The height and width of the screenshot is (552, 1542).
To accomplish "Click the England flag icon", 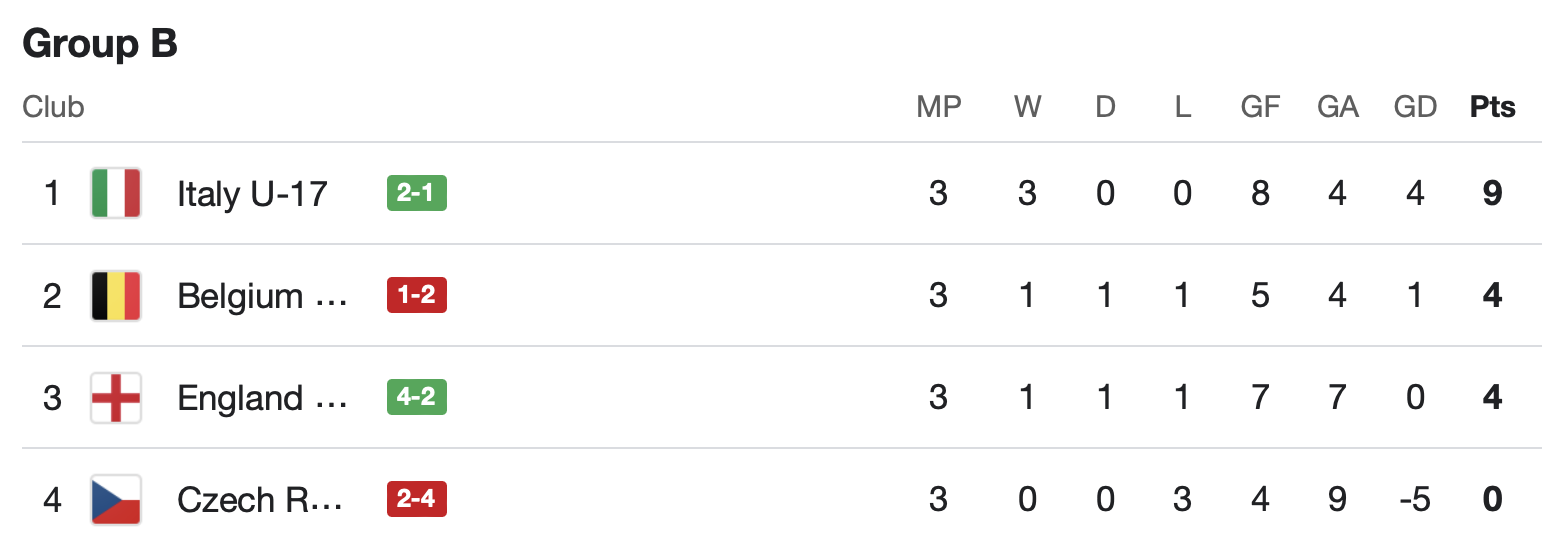I will point(116,398).
